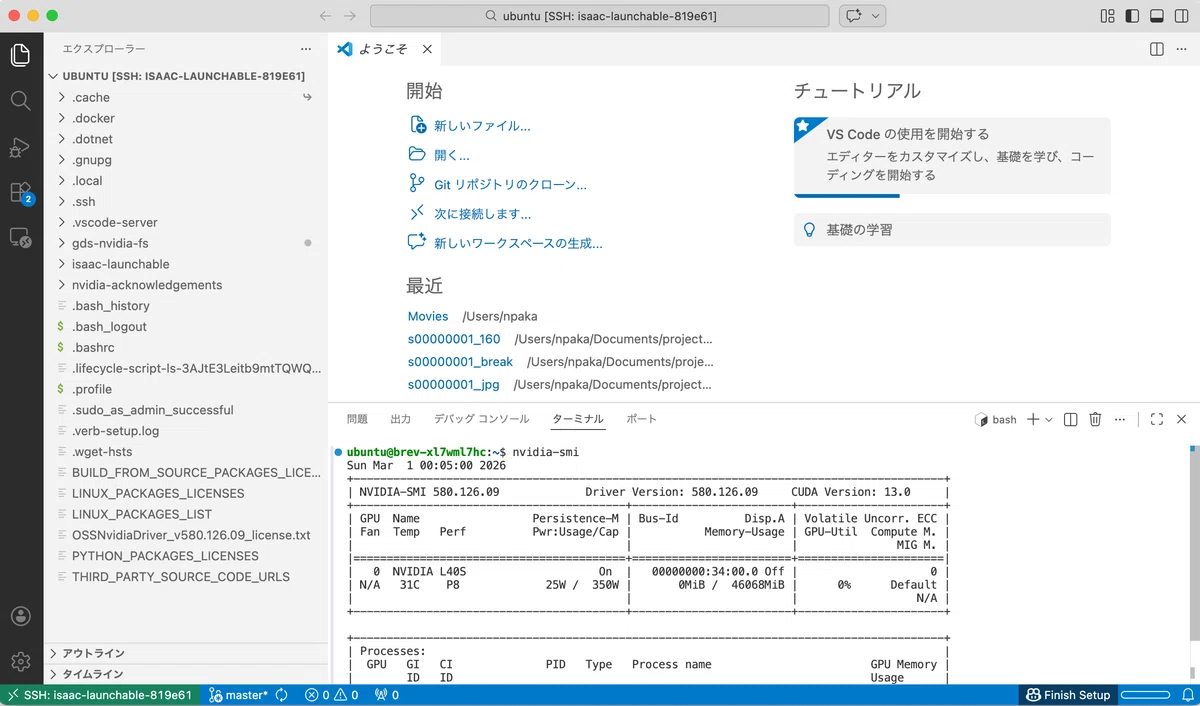This screenshot has height=706, width=1200.
Task: Click Finish Setup in status bar
Action: pos(1067,695)
